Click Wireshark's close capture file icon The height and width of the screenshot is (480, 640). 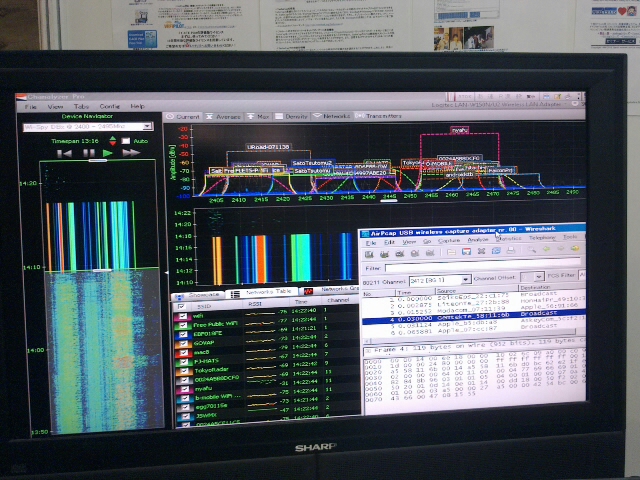coord(481,251)
